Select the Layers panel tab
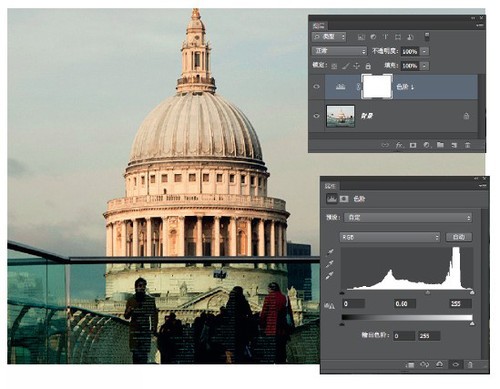Viewport: 500px width, 389px height. [319, 25]
